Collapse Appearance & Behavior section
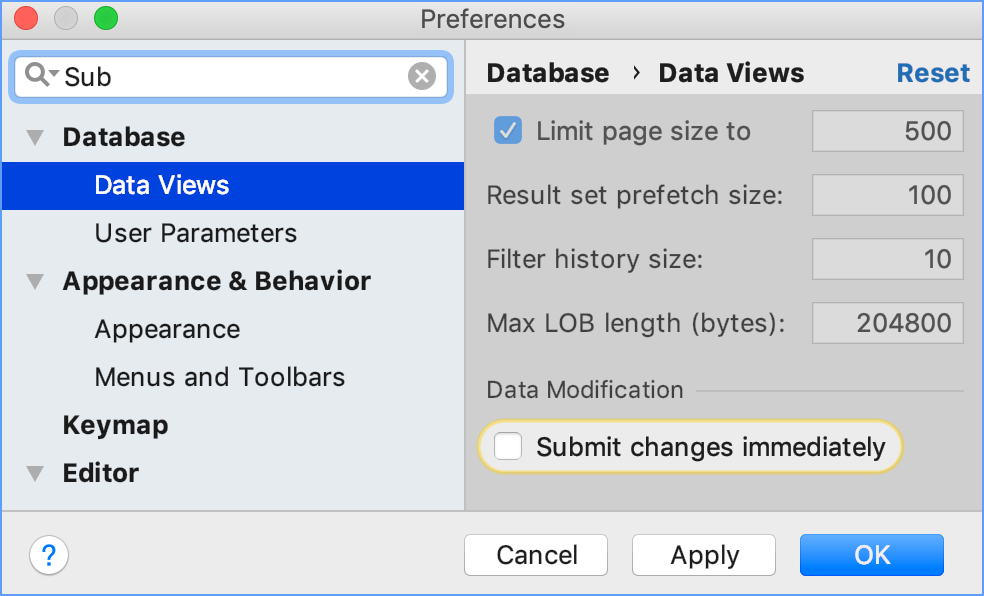Screen dimensions: 984x596 click(36, 282)
